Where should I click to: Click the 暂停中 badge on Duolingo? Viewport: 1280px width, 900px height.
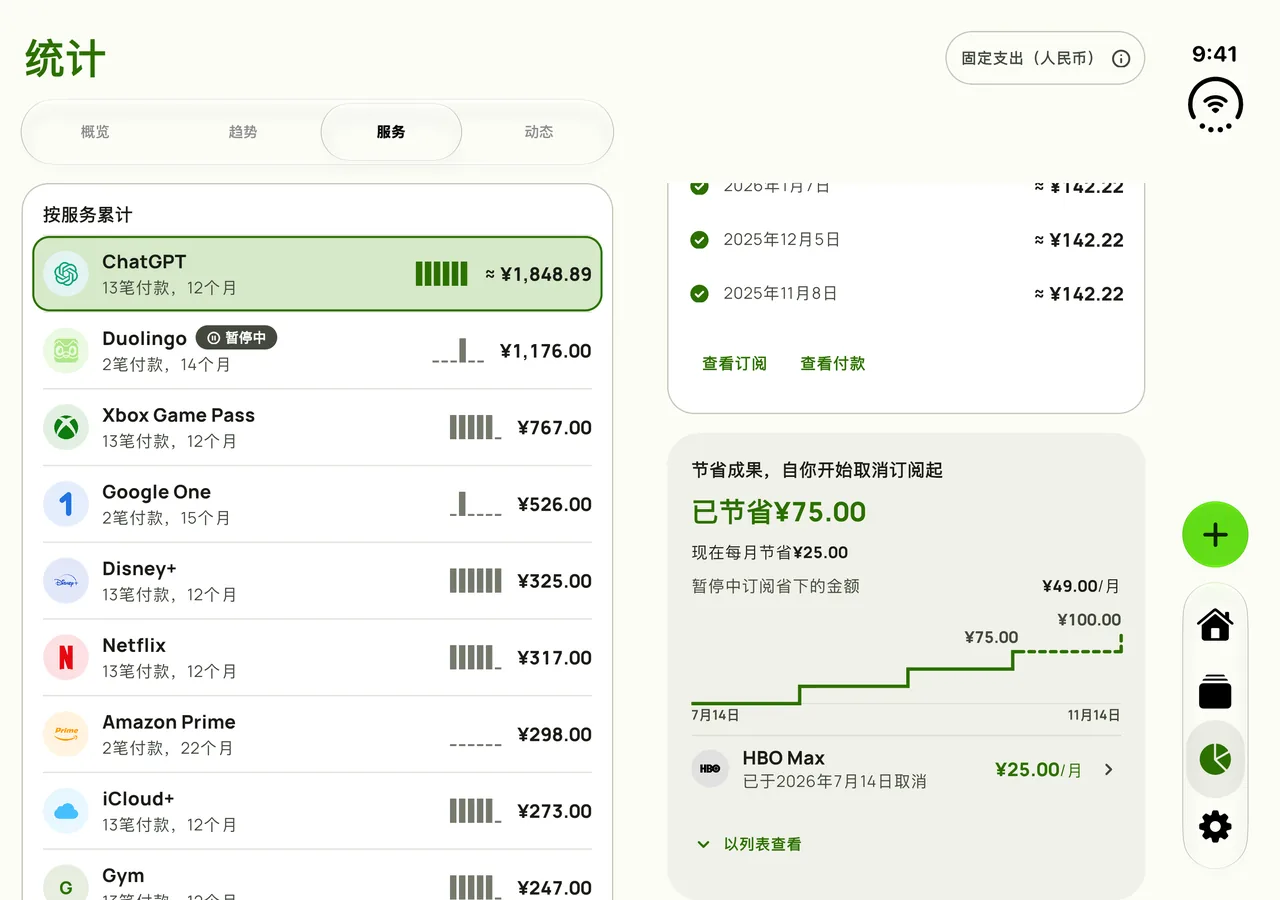coord(236,338)
